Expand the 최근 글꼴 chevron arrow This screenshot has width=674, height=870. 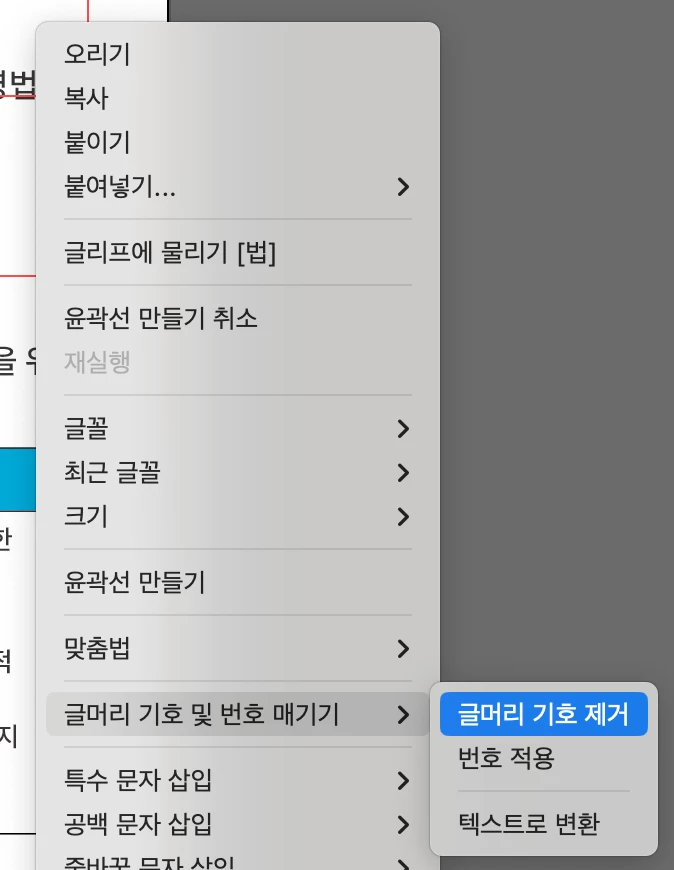[403, 473]
